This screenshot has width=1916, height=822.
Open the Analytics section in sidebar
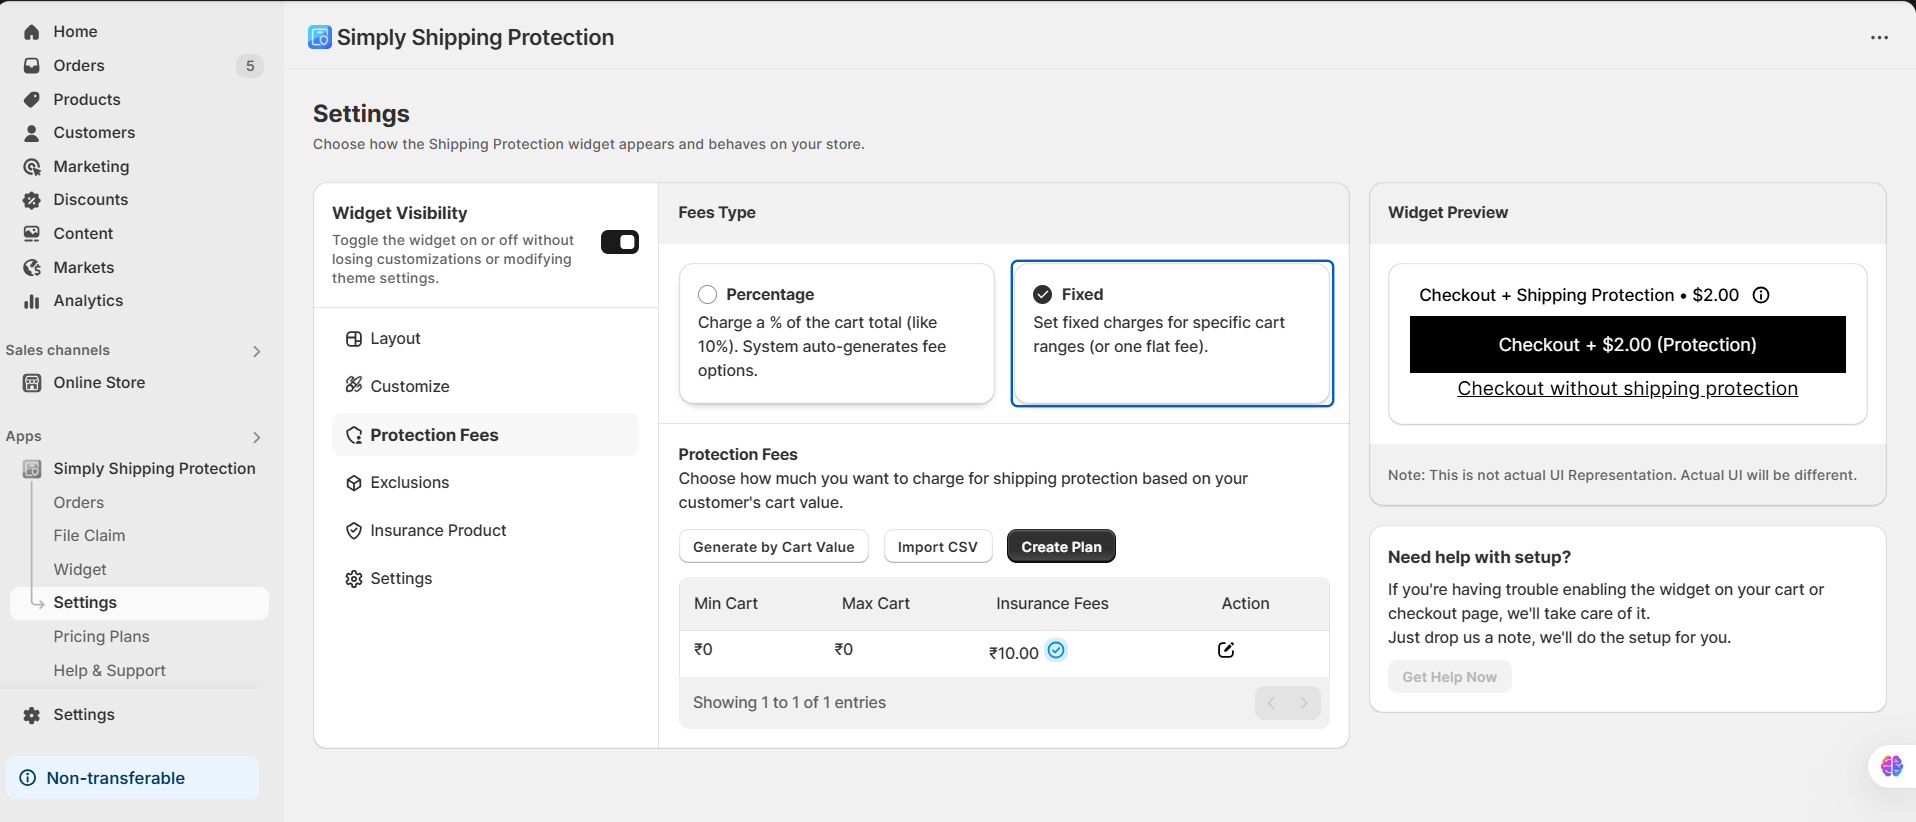(88, 301)
